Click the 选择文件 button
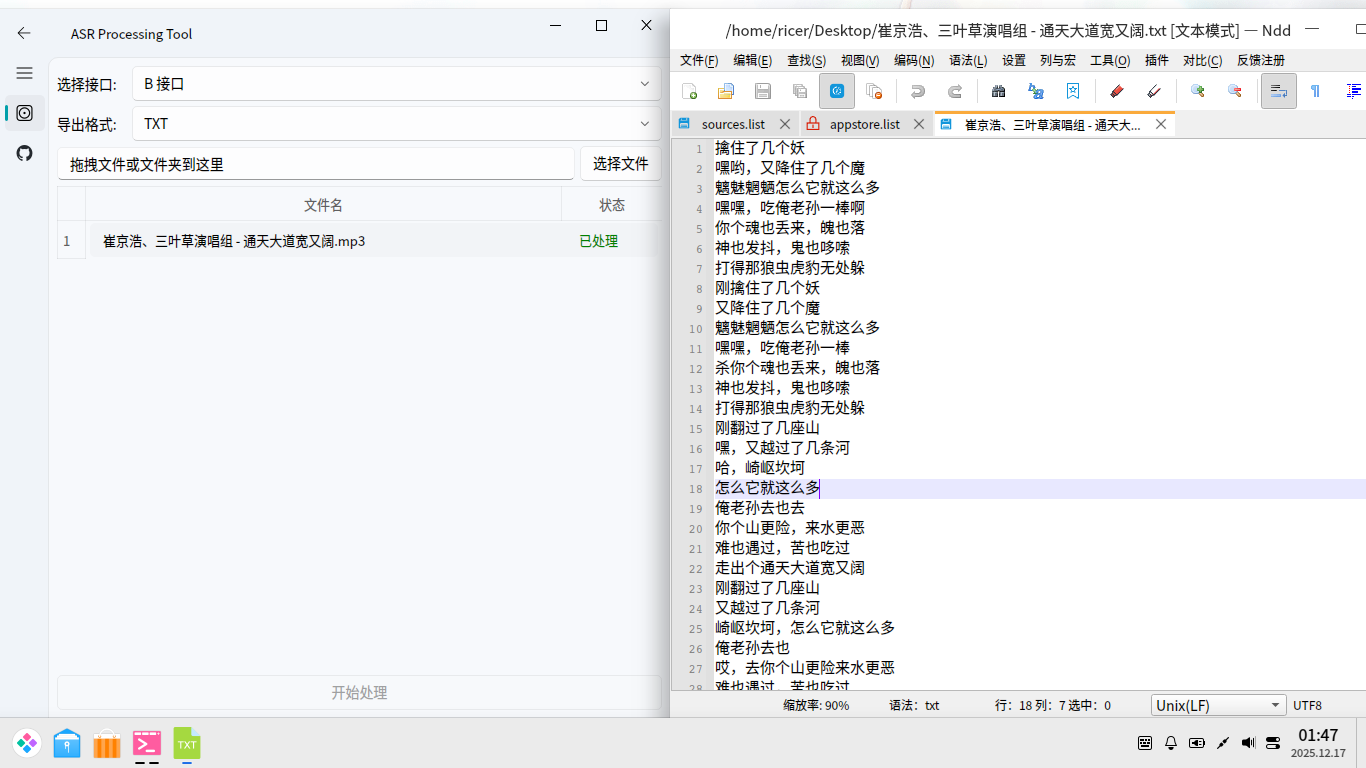This screenshot has width=1366, height=768. pos(620,164)
